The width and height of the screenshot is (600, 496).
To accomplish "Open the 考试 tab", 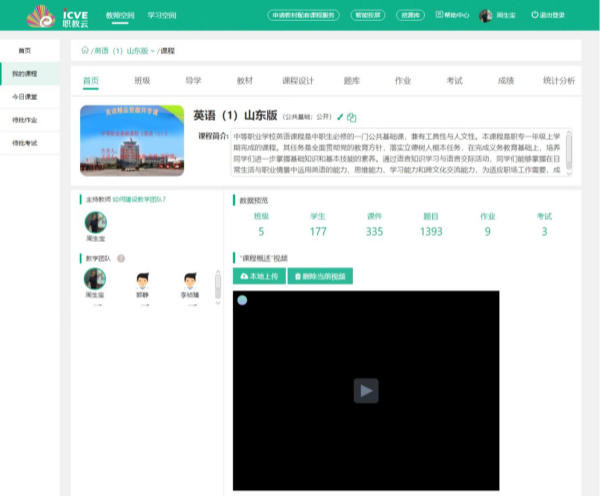I will point(454,81).
